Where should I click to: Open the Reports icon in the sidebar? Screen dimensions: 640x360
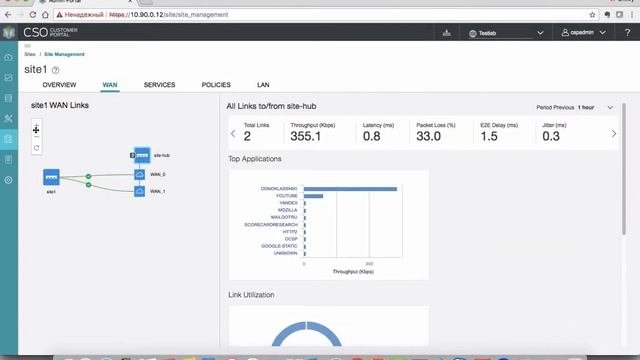(9, 160)
